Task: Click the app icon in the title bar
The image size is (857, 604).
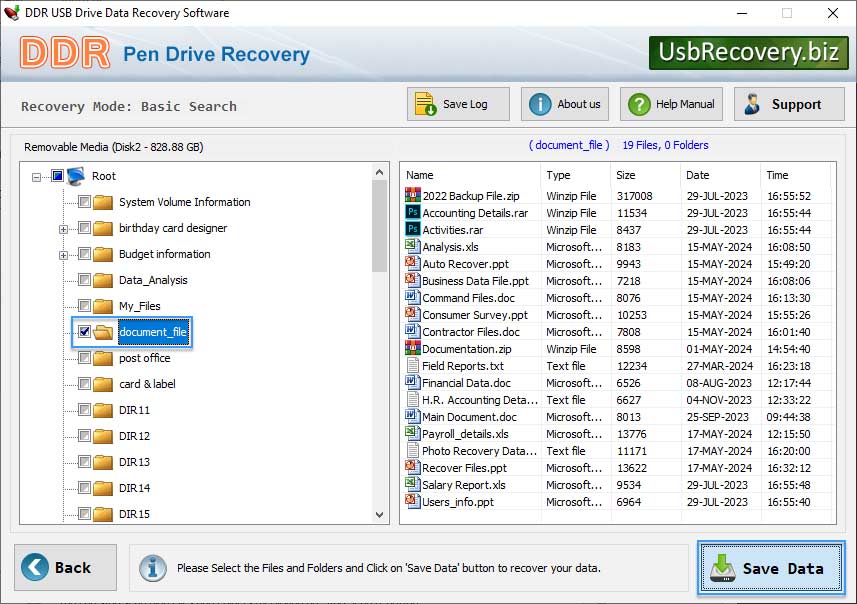Action: (11, 13)
